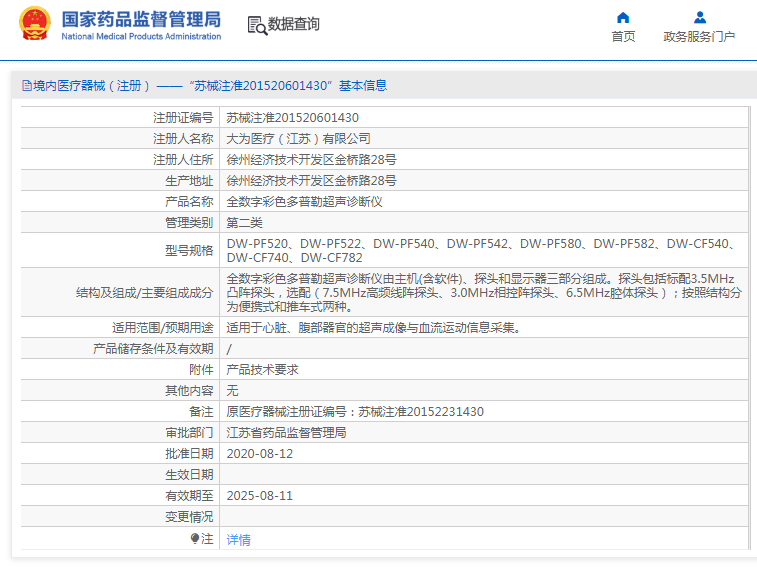The width and height of the screenshot is (757, 568).
Task: Click expiry date 2025-08-11
Action: 260,496
